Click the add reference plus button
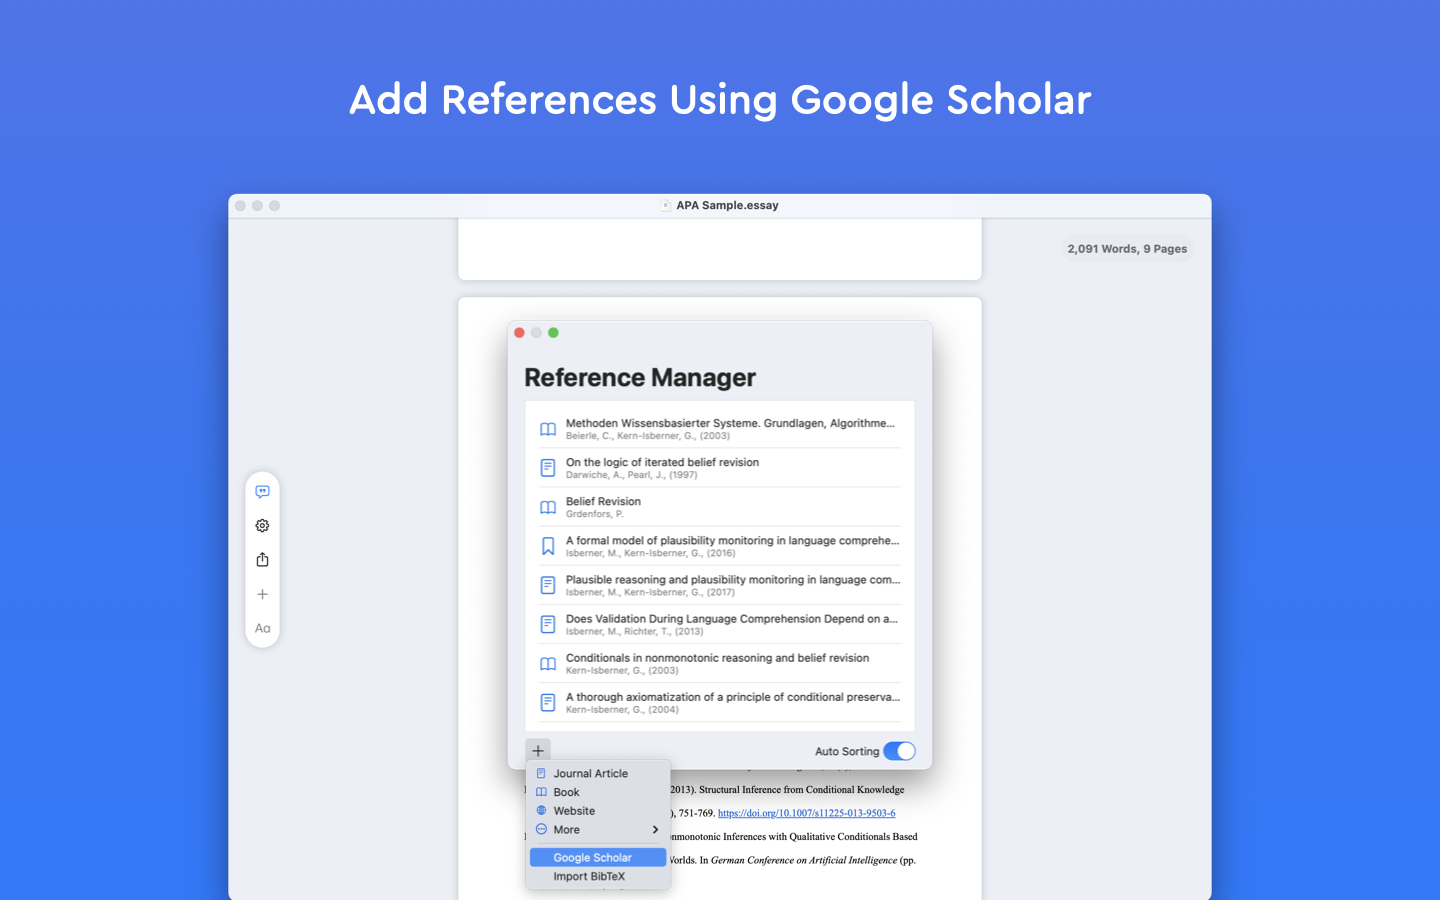1440x900 pixels. coord(538,751)
